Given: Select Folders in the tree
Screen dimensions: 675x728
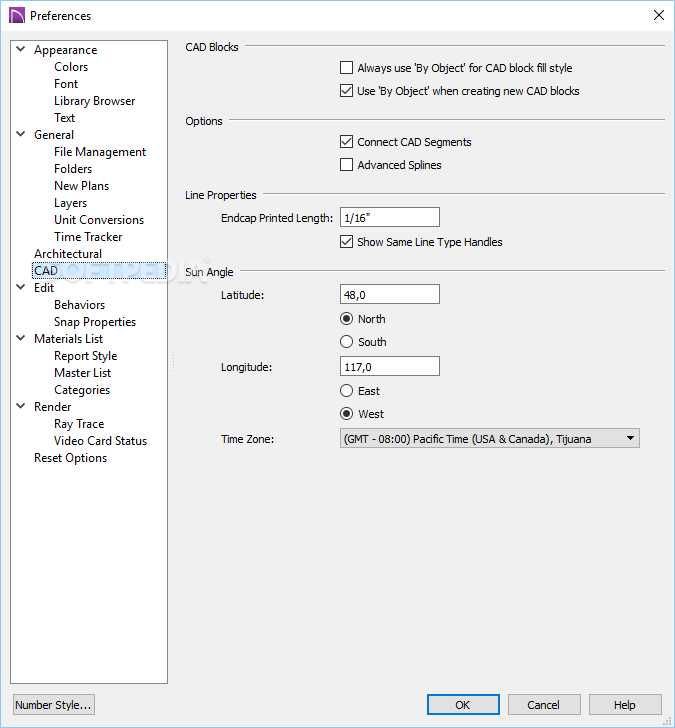Looking at the screenshot, I should [73, 169].
